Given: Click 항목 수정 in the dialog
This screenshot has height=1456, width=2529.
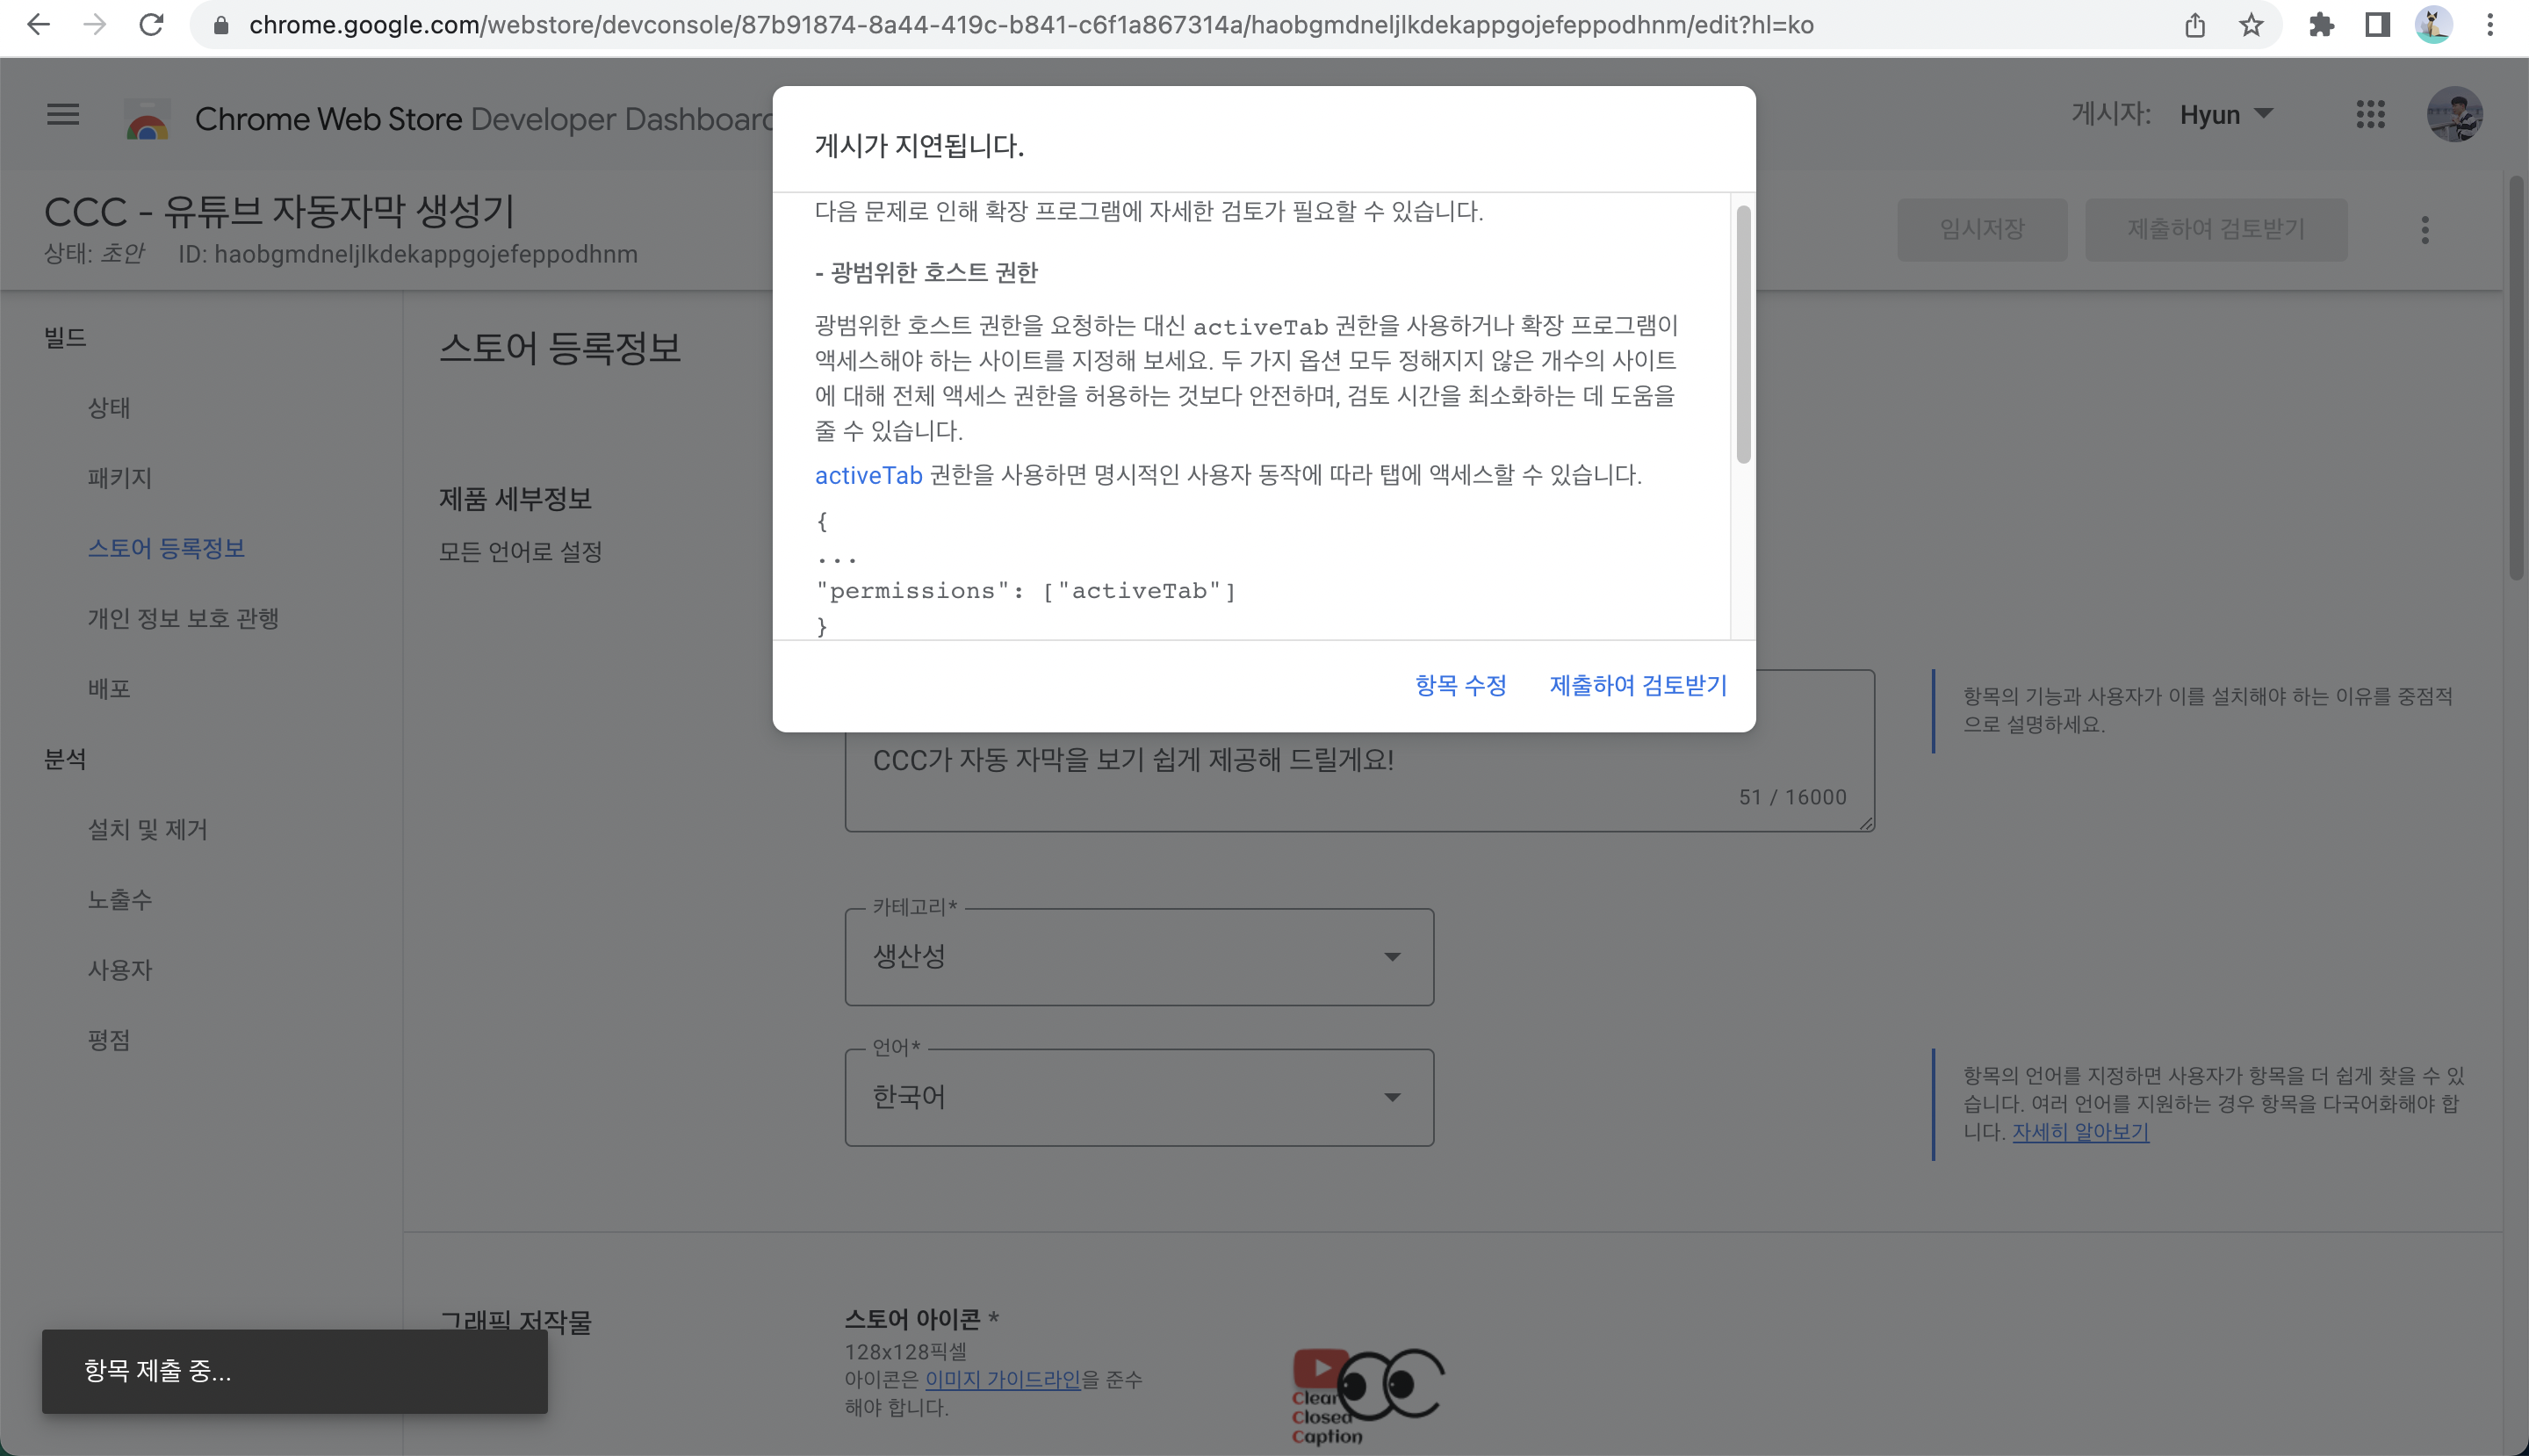Looking at the screenshot, I should pyautogui.click(x=1460, y=685).
